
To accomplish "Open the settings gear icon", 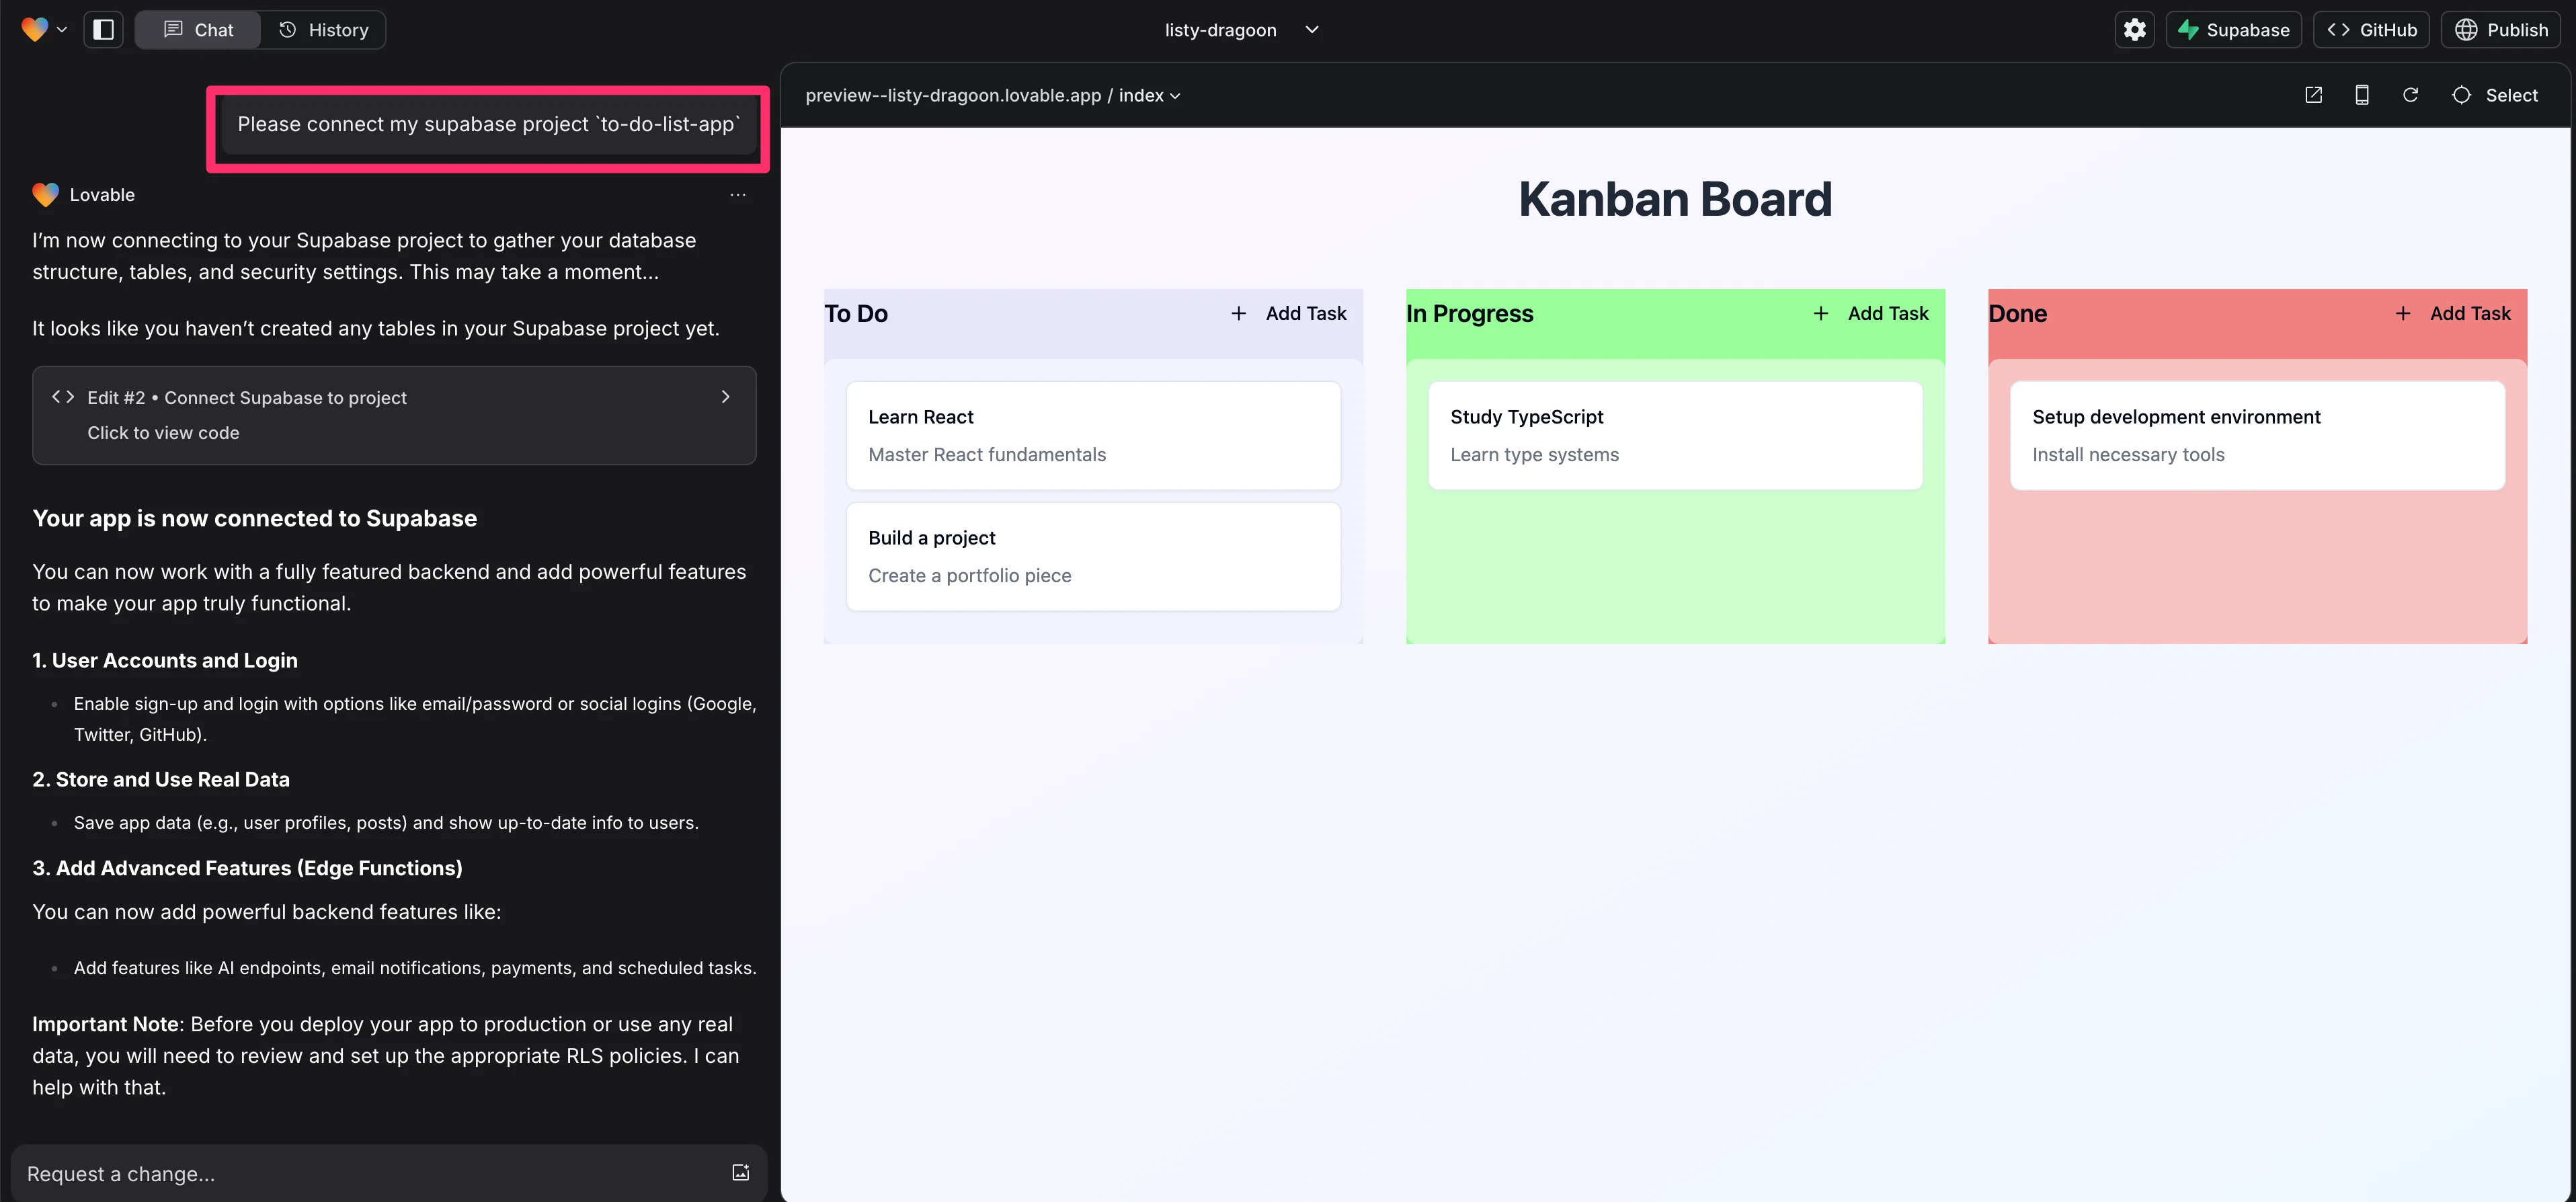I will pos(2134,30).
